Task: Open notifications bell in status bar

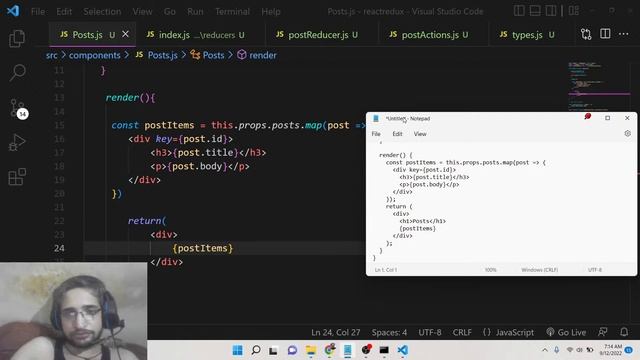Action: coord(624,332)
